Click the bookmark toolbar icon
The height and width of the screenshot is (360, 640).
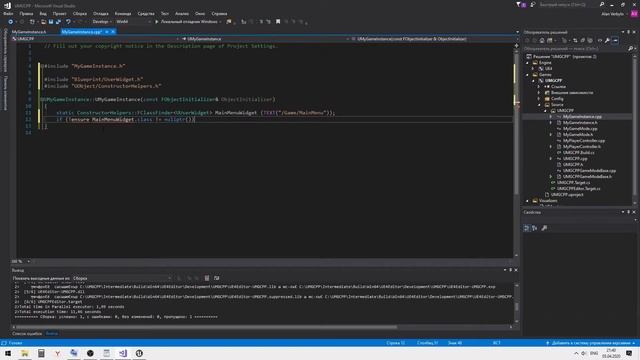tap(278, 22)
